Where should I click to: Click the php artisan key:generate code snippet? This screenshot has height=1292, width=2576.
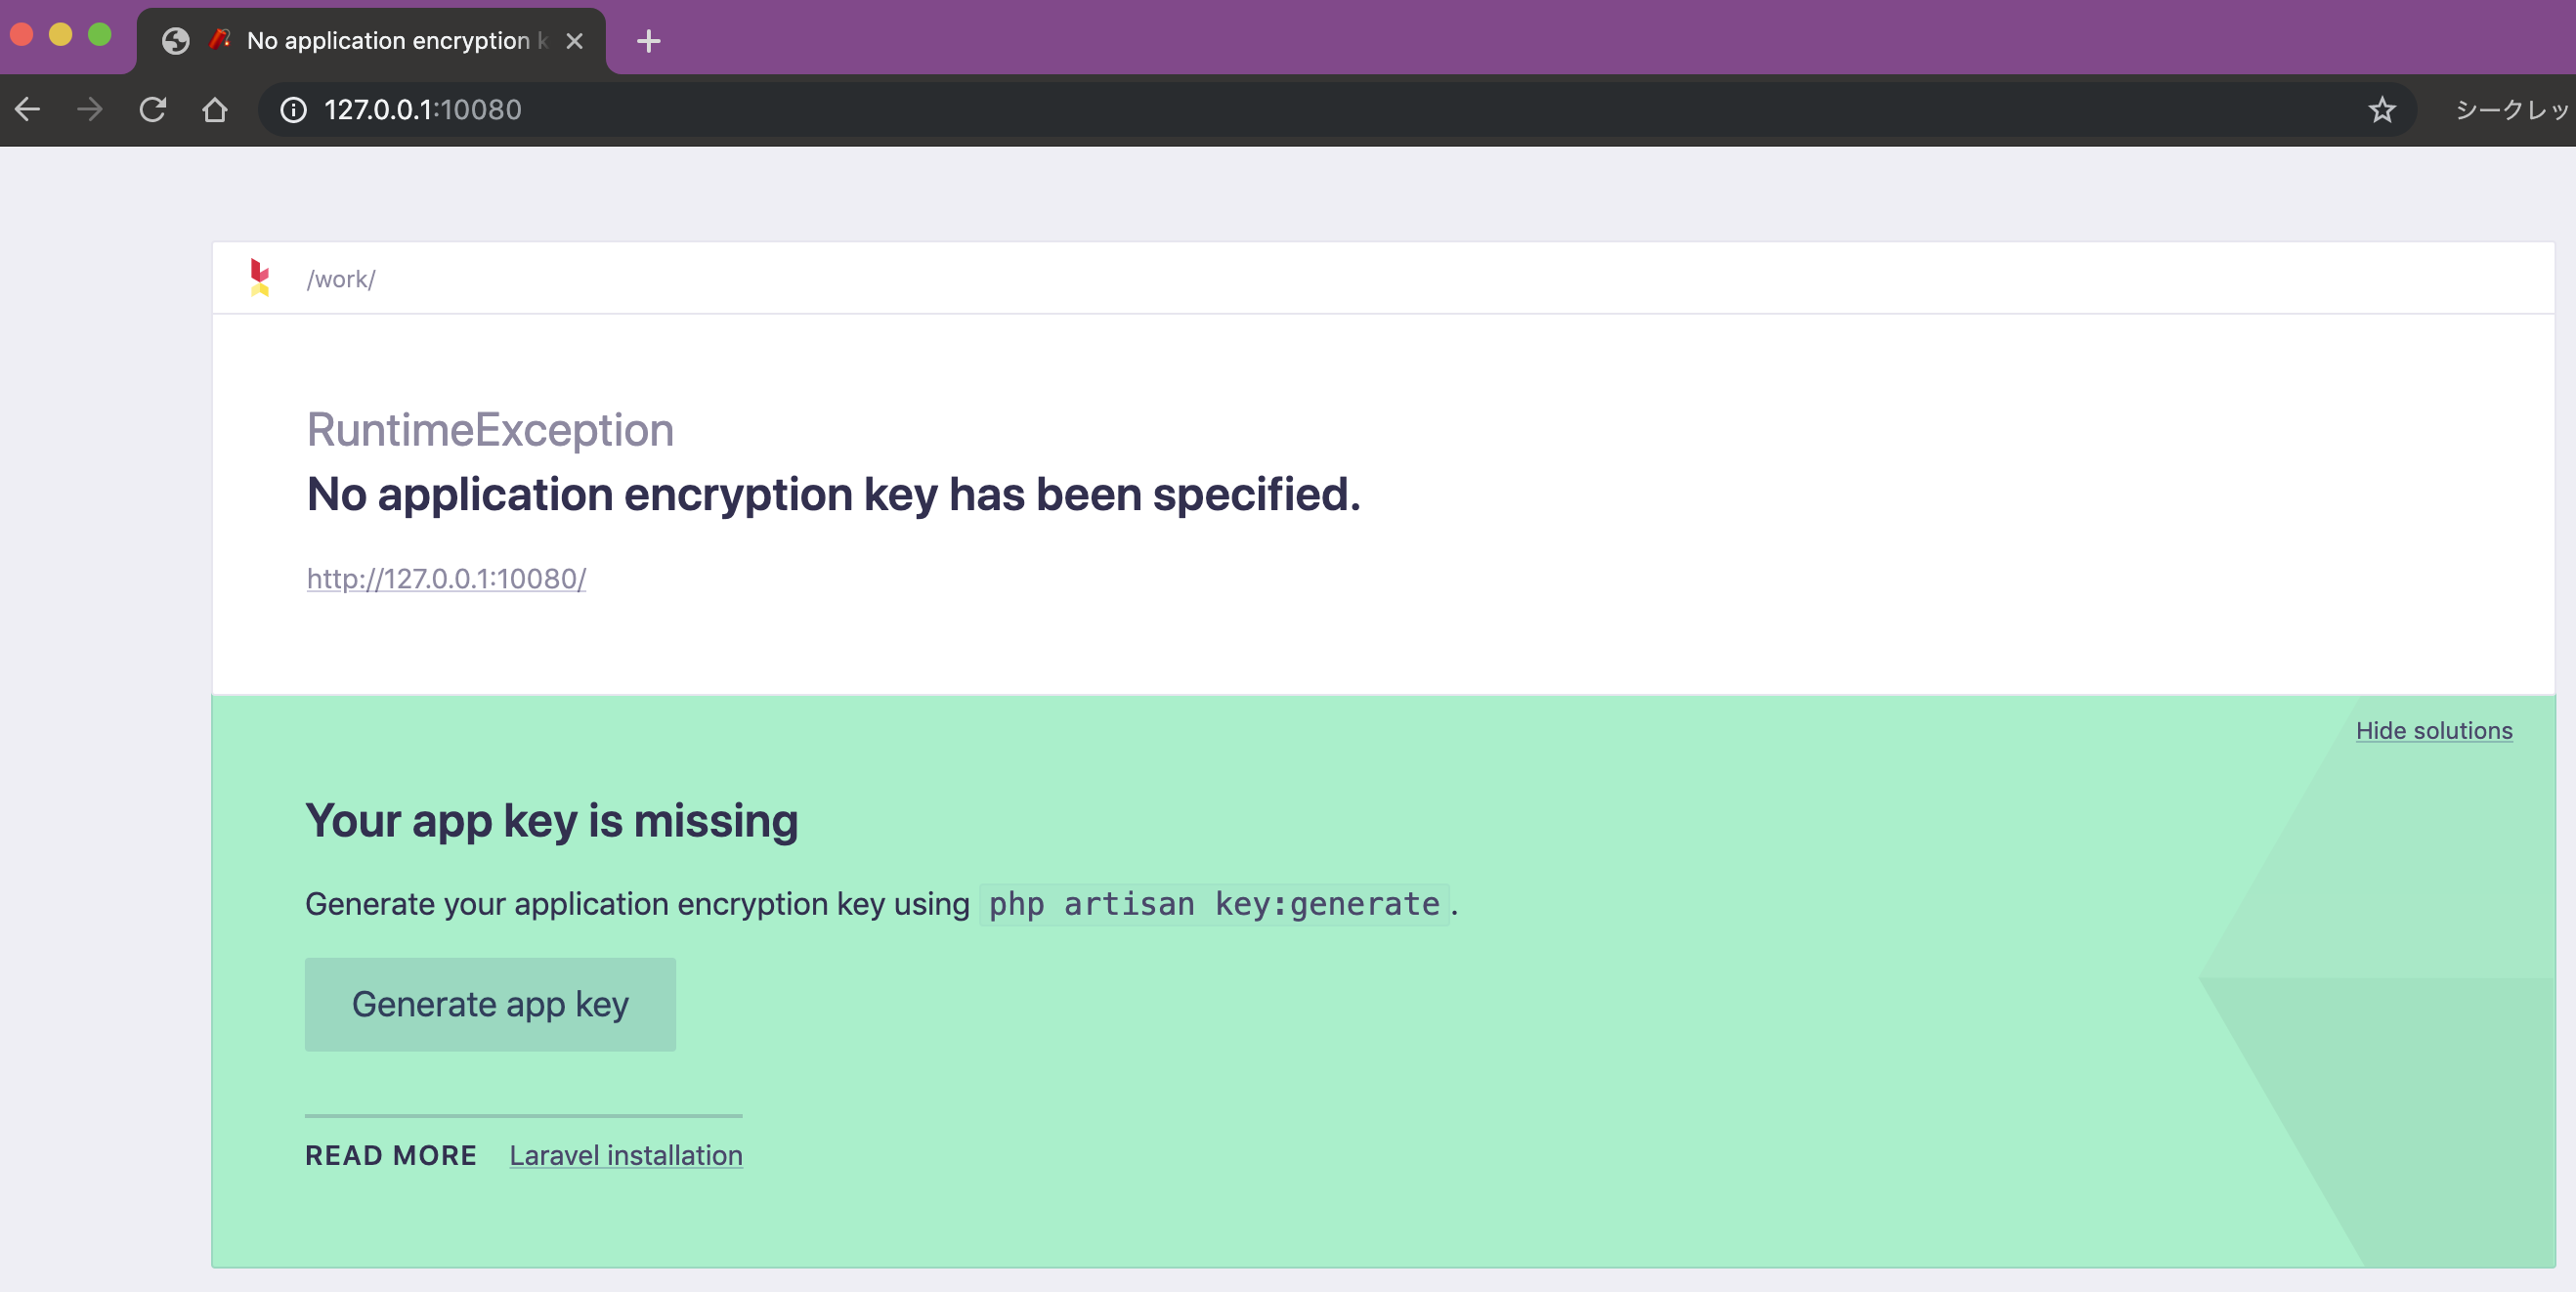coord(1213,904)
